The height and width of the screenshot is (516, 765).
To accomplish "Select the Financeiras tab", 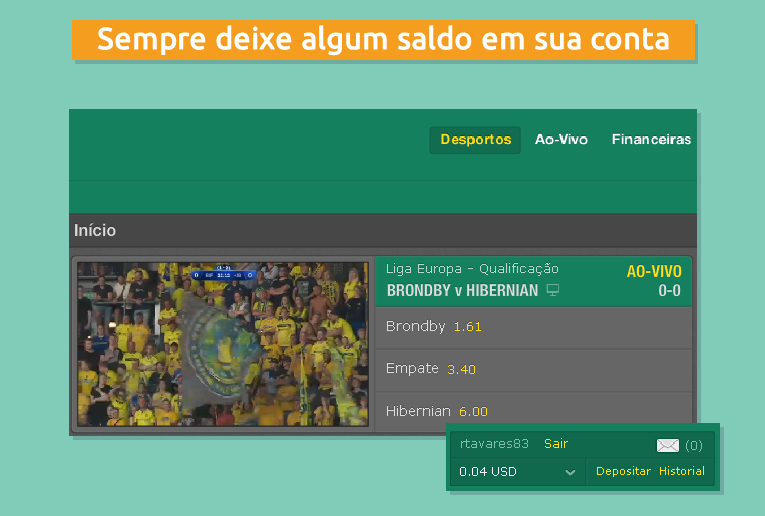I will click(x=651, y=140).
